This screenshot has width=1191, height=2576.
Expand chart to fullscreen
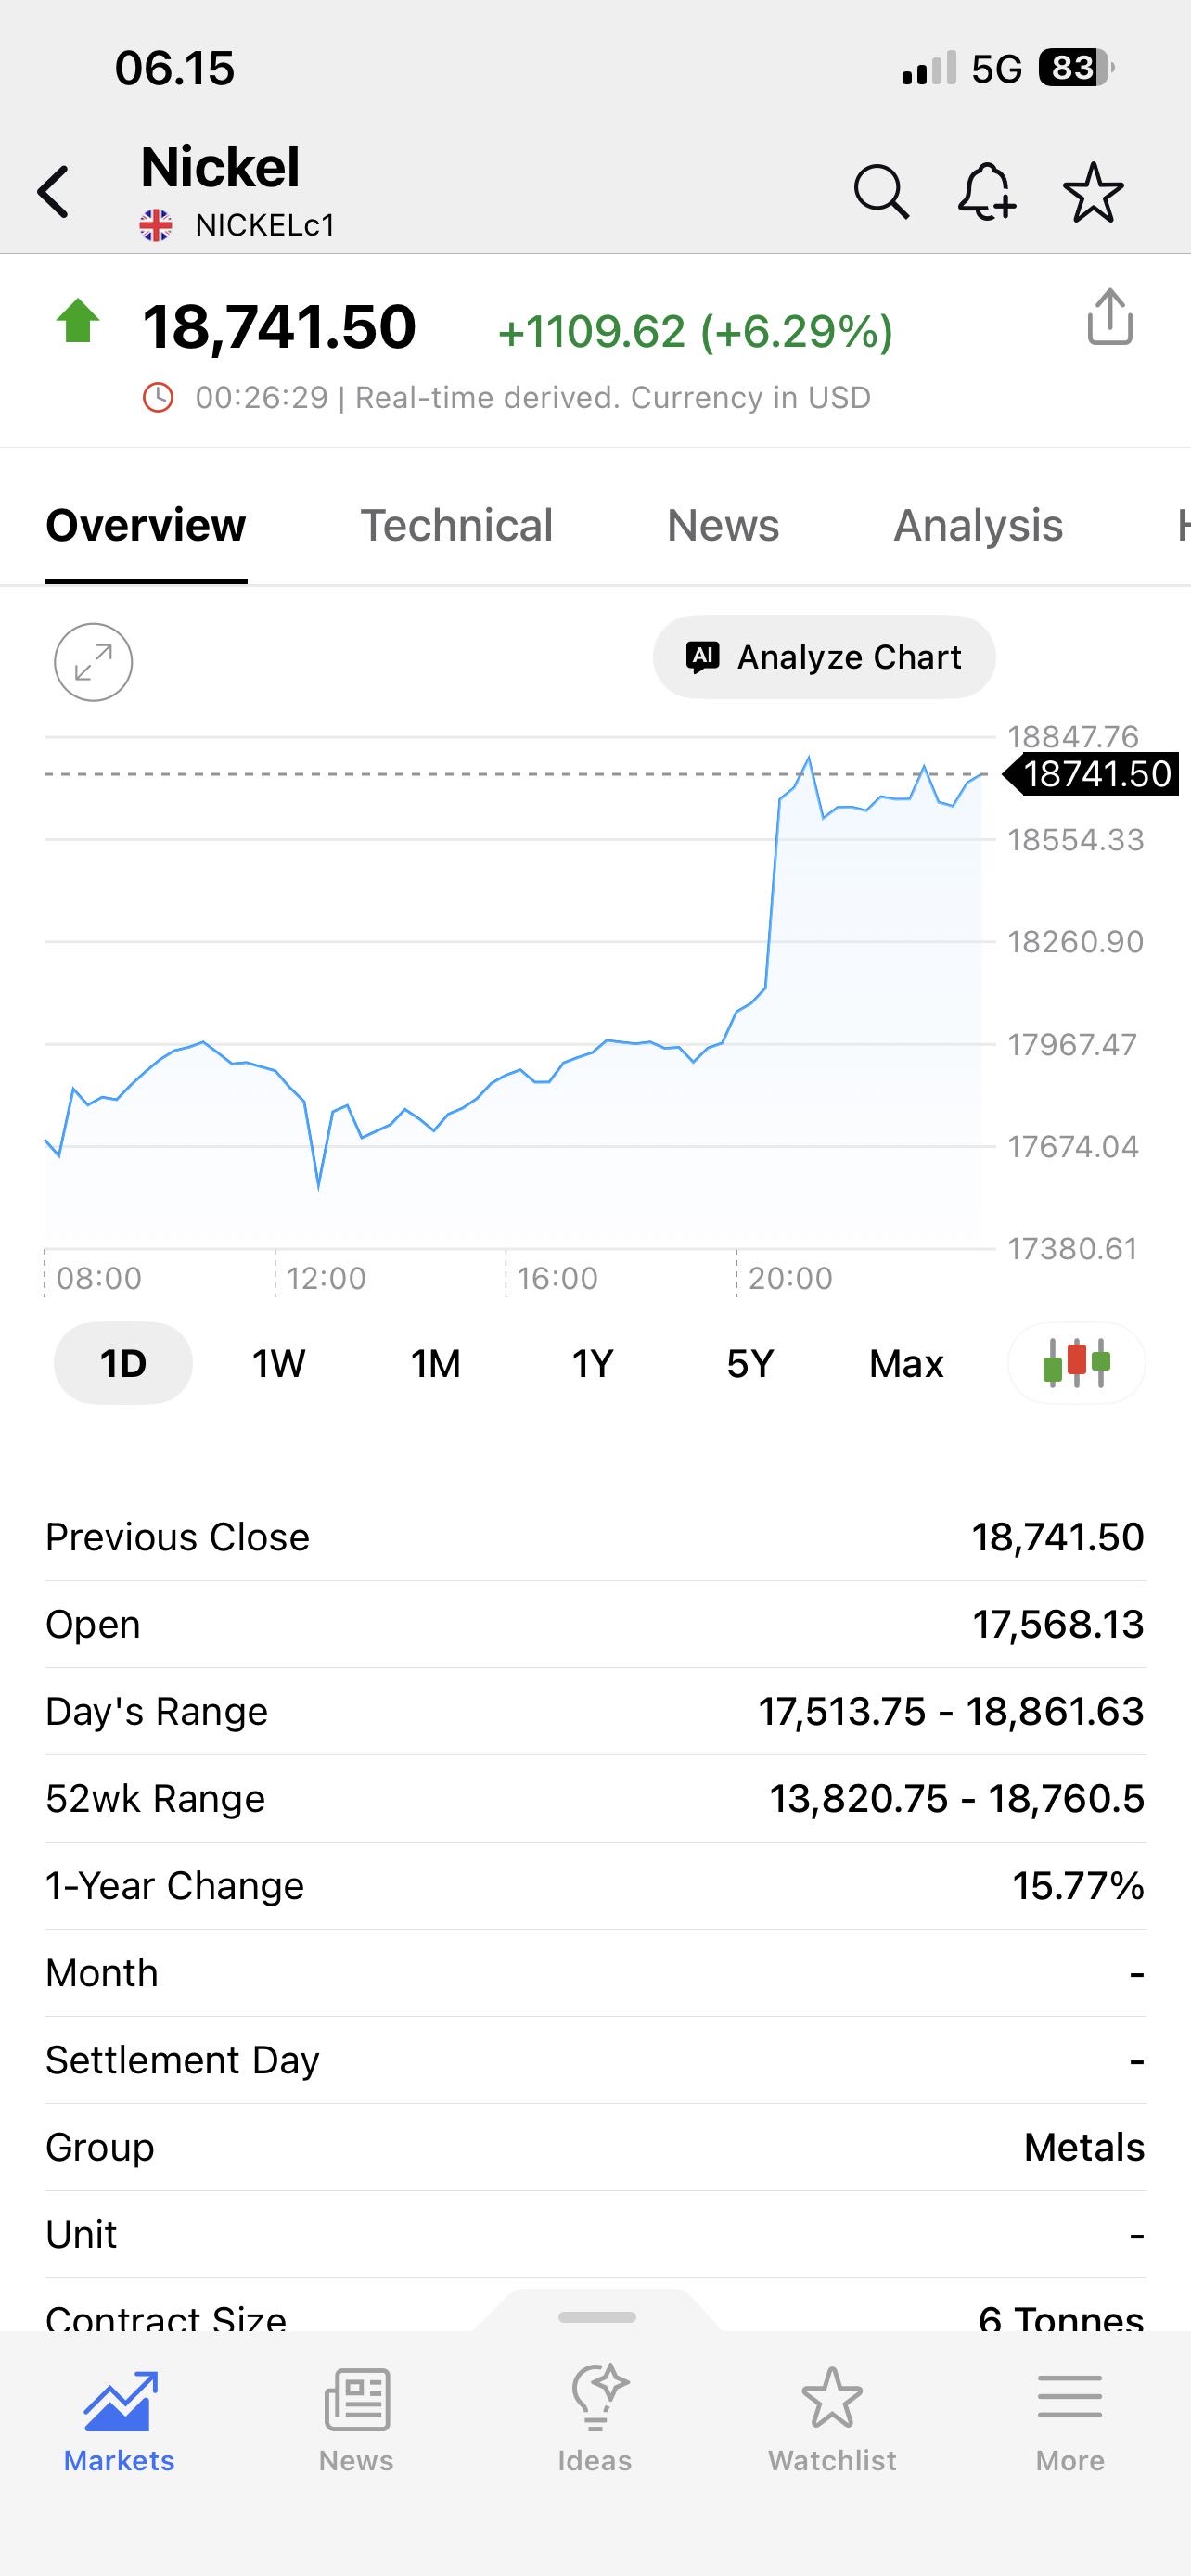pos(93,662)
